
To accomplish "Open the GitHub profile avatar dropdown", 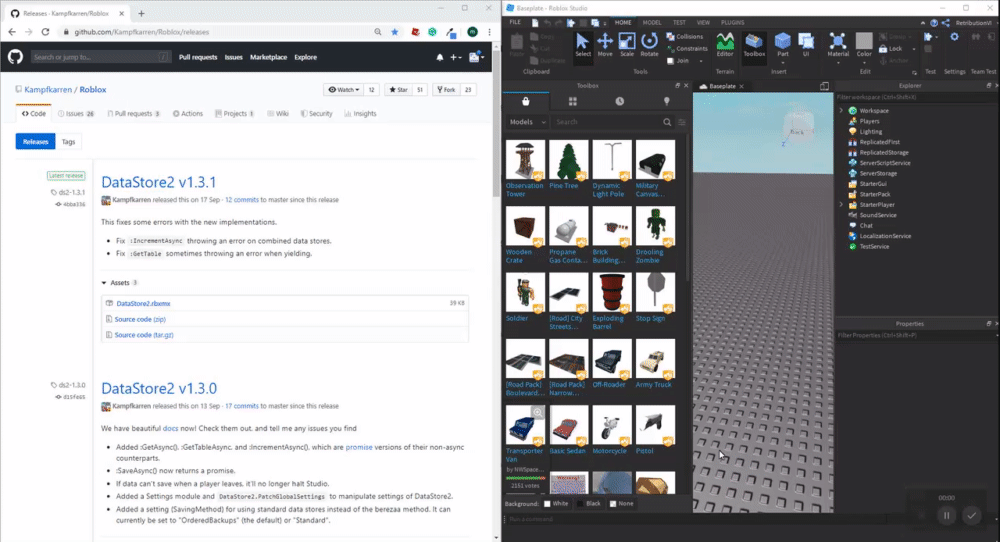I will 476,57.
